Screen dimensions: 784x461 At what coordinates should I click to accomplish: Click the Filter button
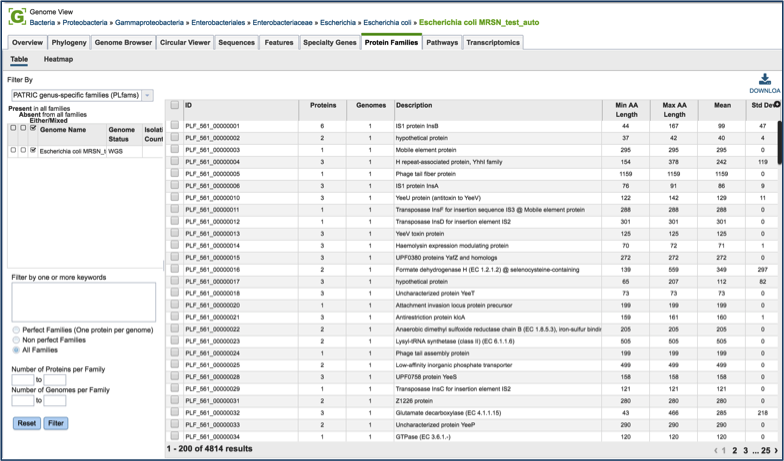point(56,424)
